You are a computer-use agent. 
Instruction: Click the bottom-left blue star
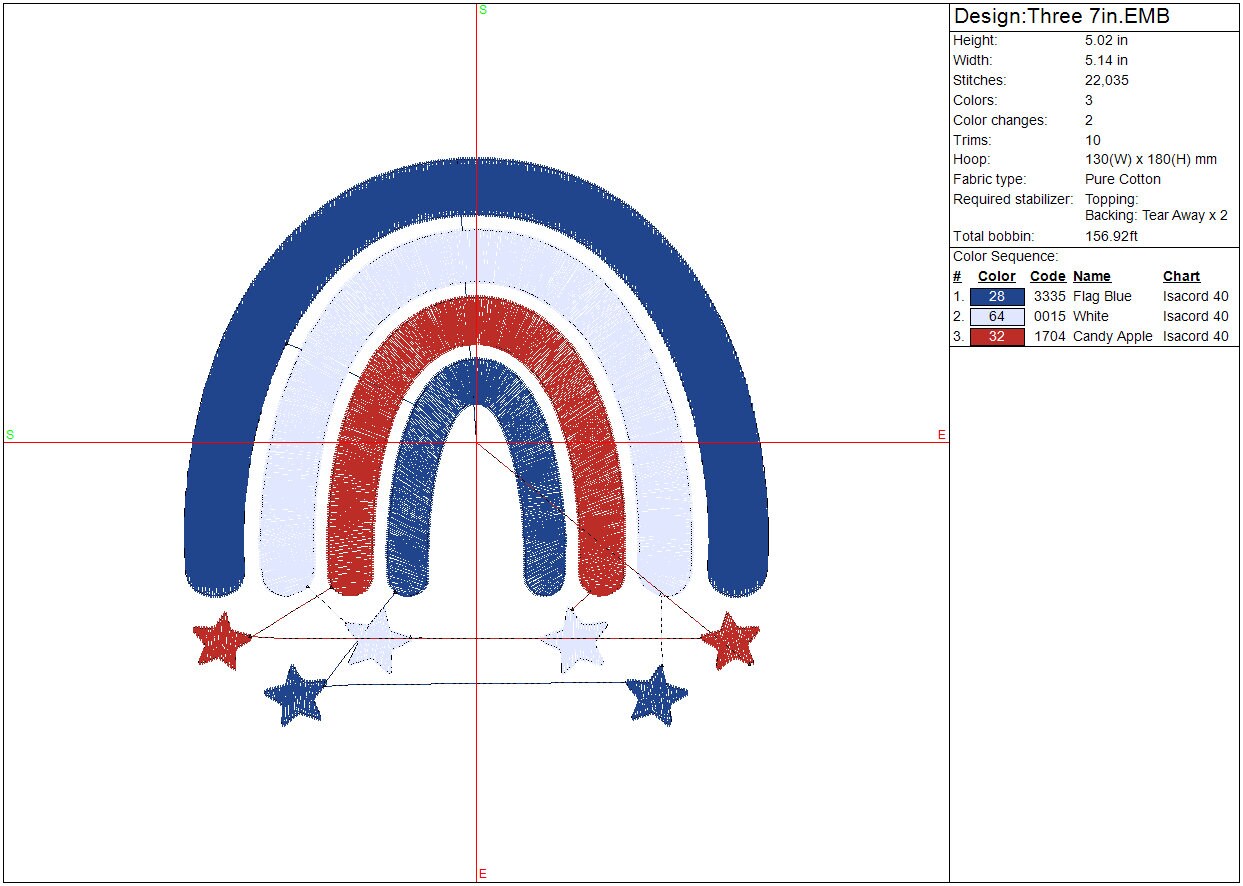296,694
